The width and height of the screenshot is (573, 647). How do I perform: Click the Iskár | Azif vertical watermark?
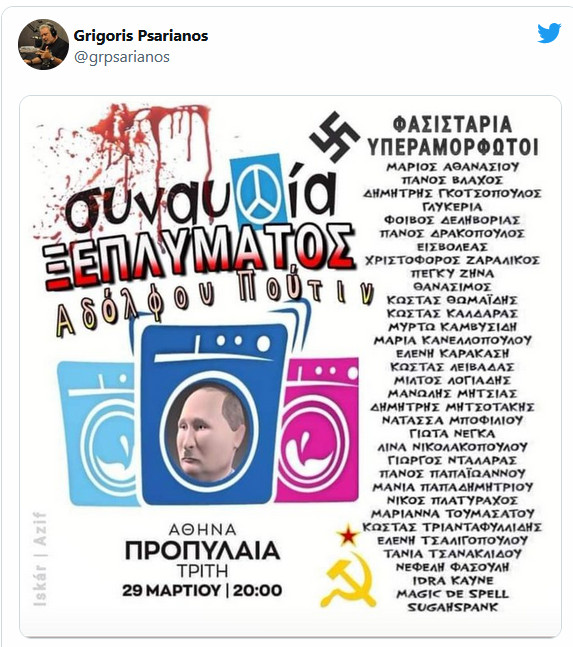point(40,559)
